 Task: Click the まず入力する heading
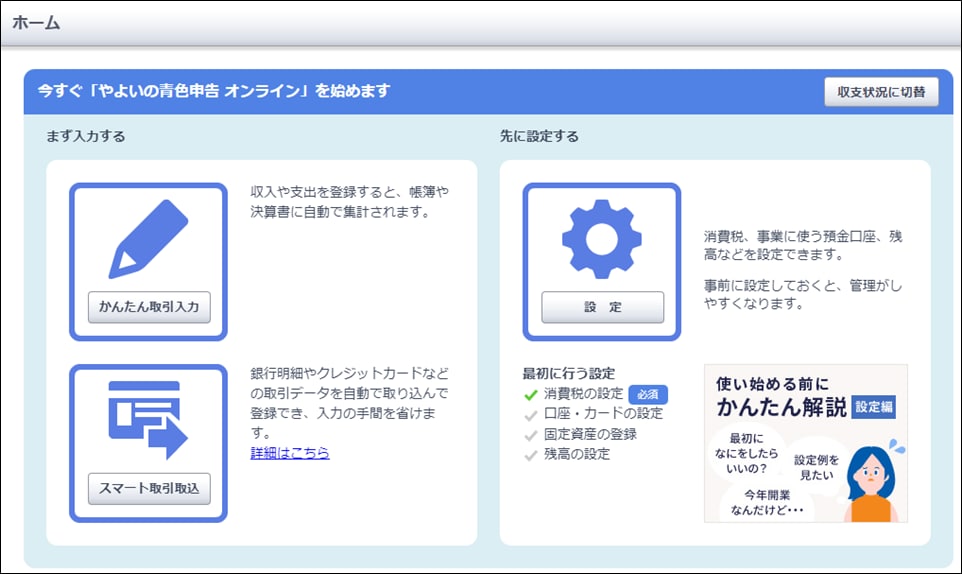coord(86,136)
